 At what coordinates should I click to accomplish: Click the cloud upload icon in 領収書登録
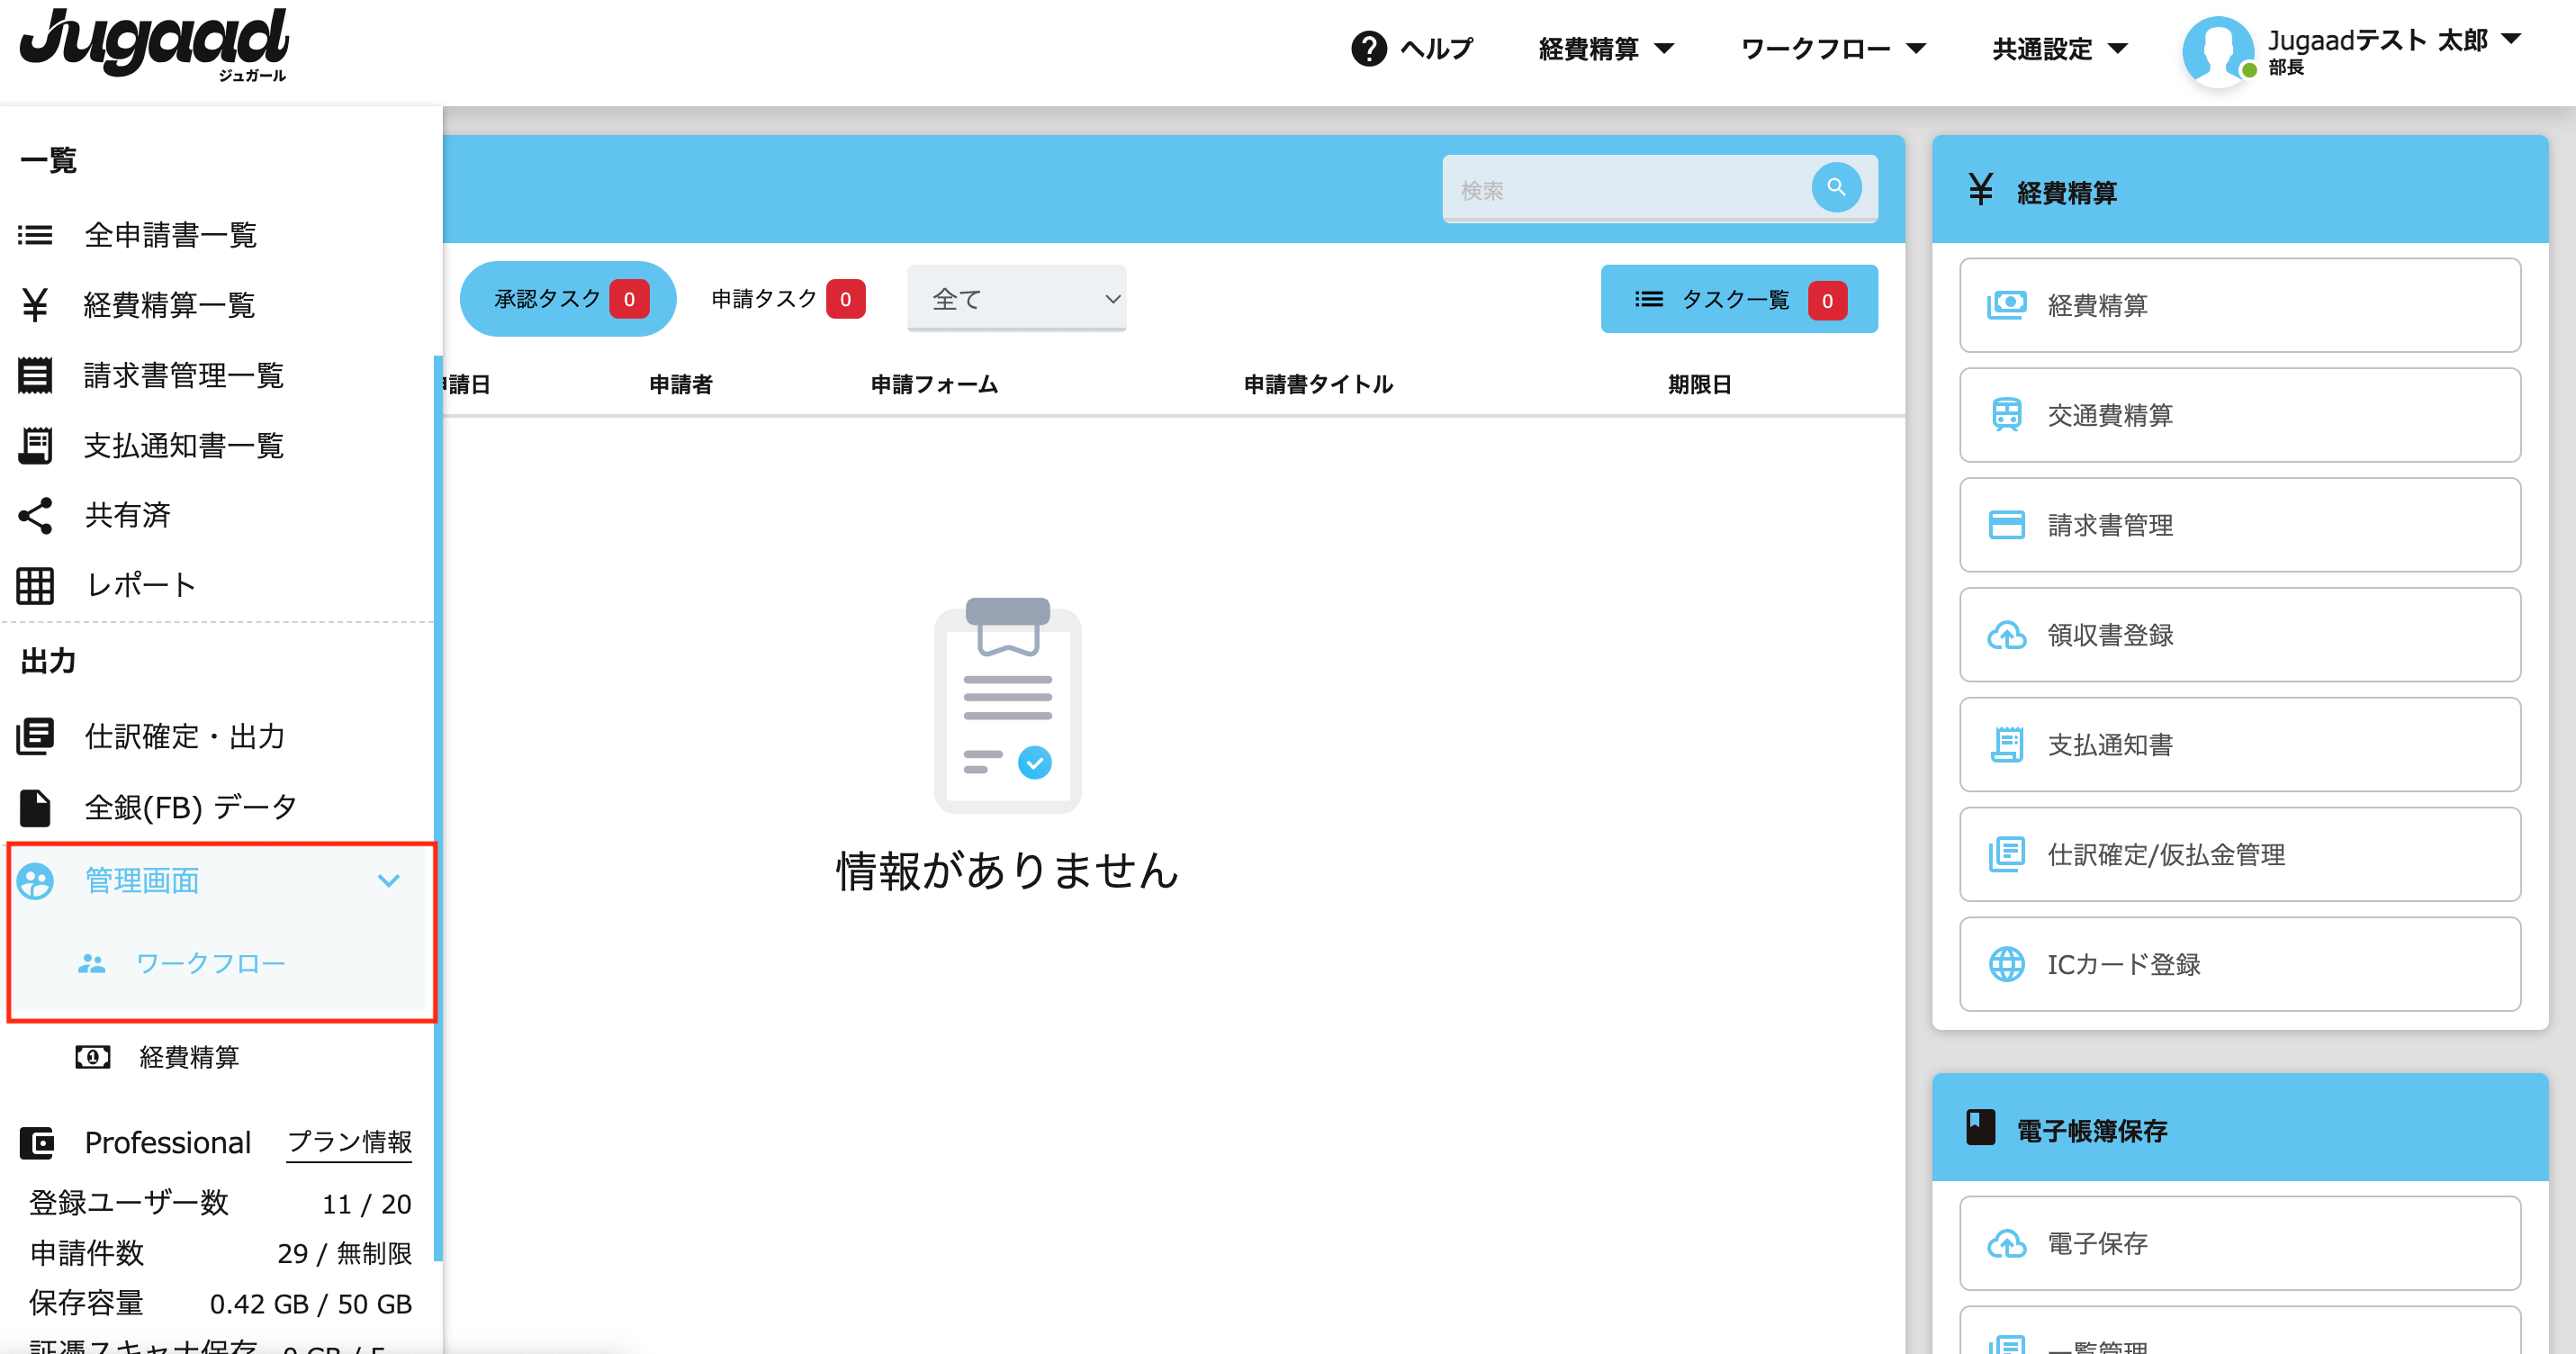(2006, 635)
